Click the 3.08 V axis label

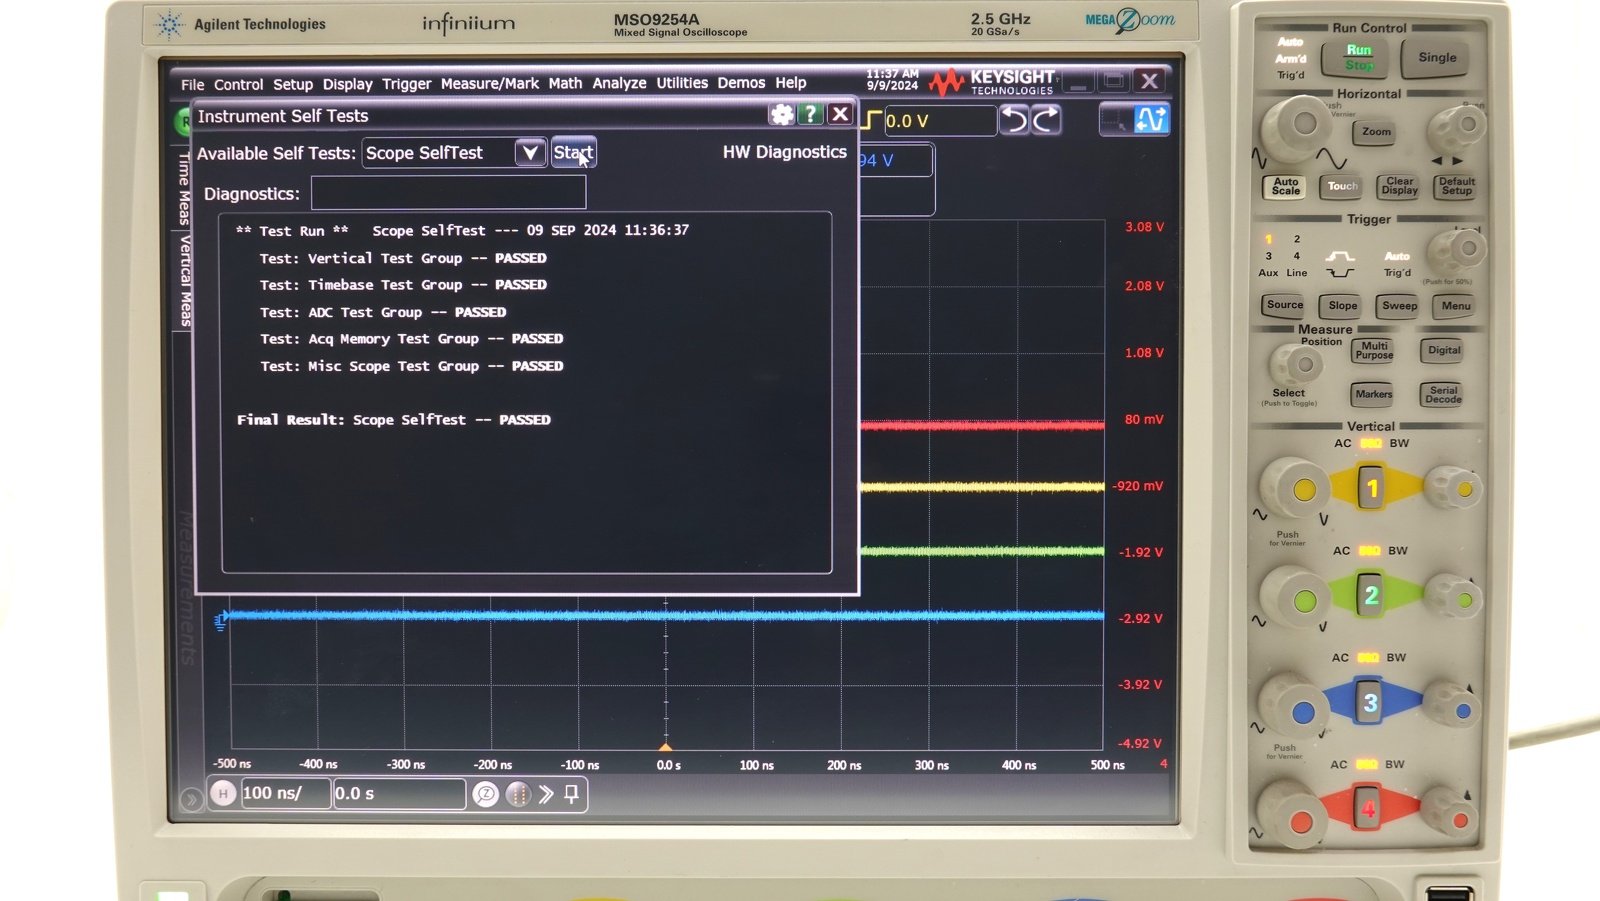pos(1144,227)
